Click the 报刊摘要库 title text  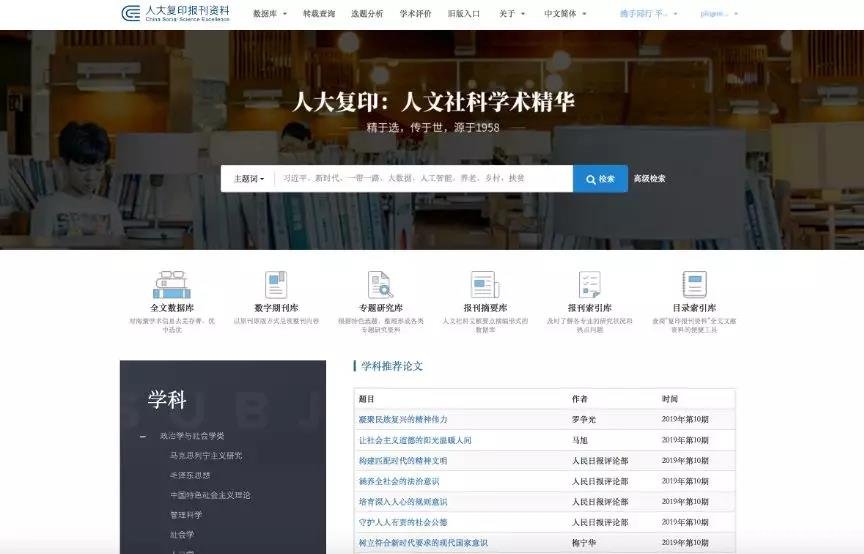click(x=485, y=308)
